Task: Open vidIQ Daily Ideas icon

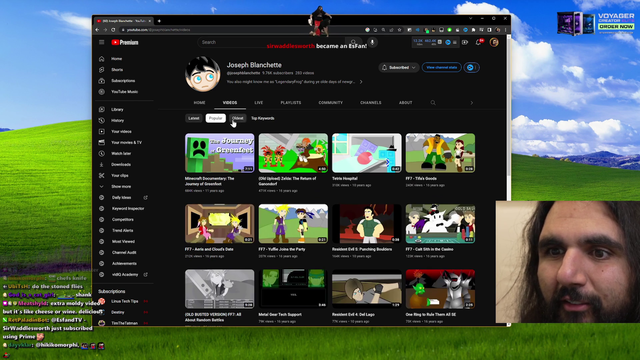Action: 102,198
